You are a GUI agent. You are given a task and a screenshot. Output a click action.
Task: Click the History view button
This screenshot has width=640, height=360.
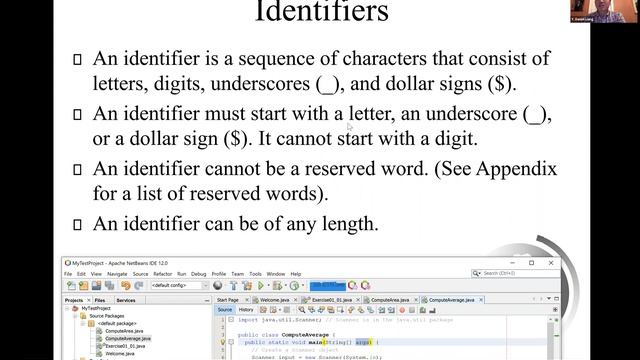pyautogui.click(x=246, y=310)
